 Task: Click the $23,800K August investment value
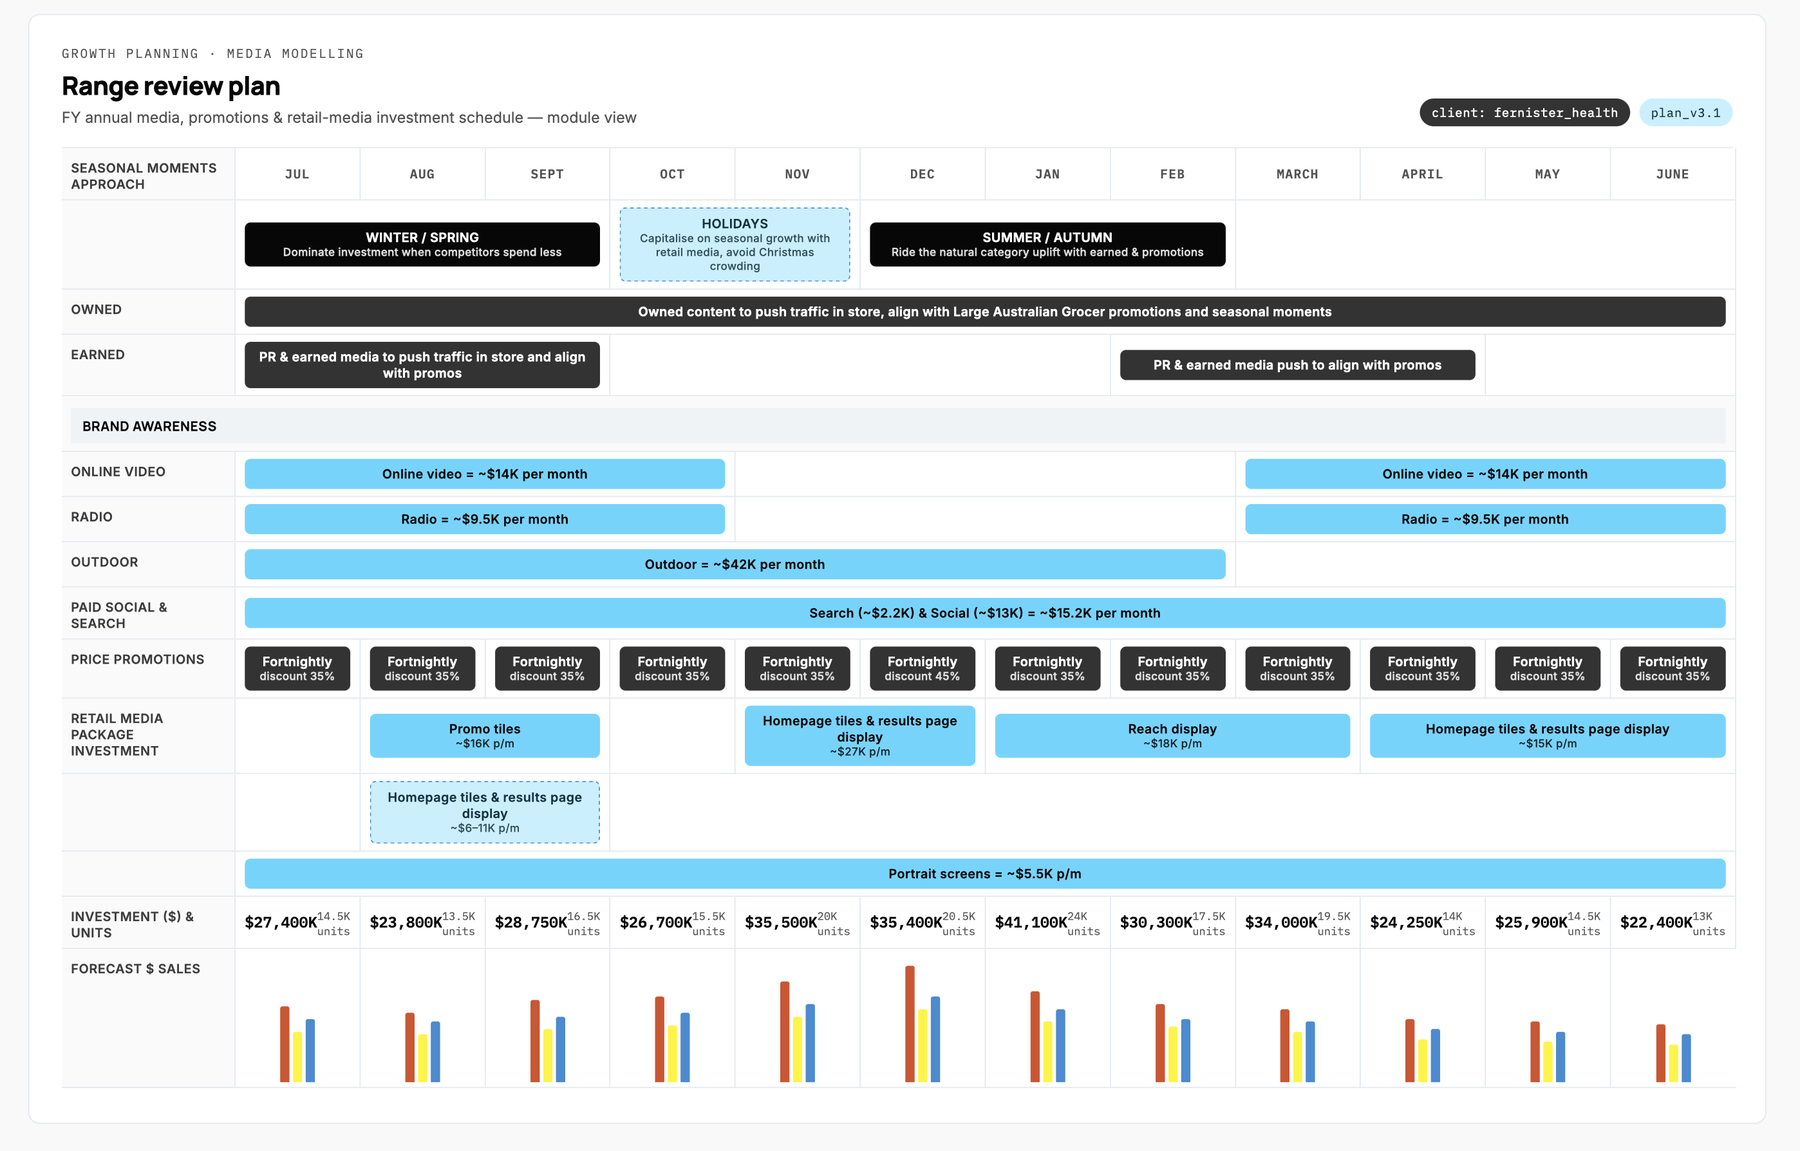pos(406,922)
